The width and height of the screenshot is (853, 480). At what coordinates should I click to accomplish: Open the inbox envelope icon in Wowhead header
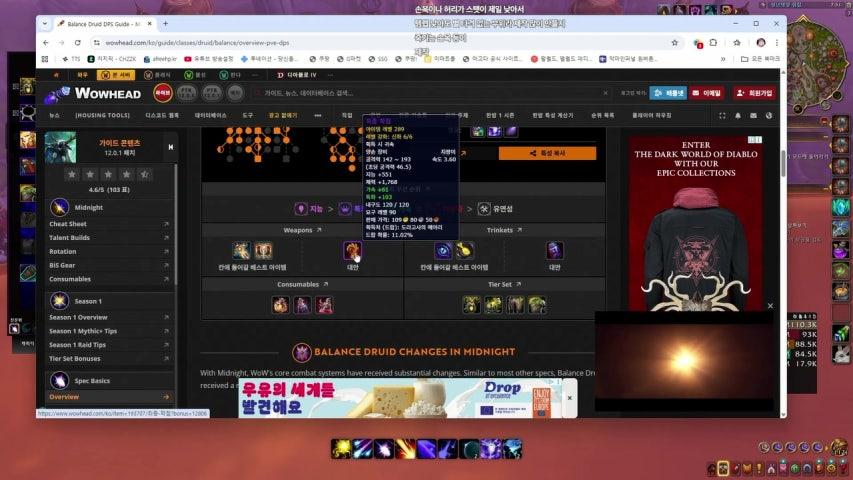pyautogui.click(x=753, y=115)
